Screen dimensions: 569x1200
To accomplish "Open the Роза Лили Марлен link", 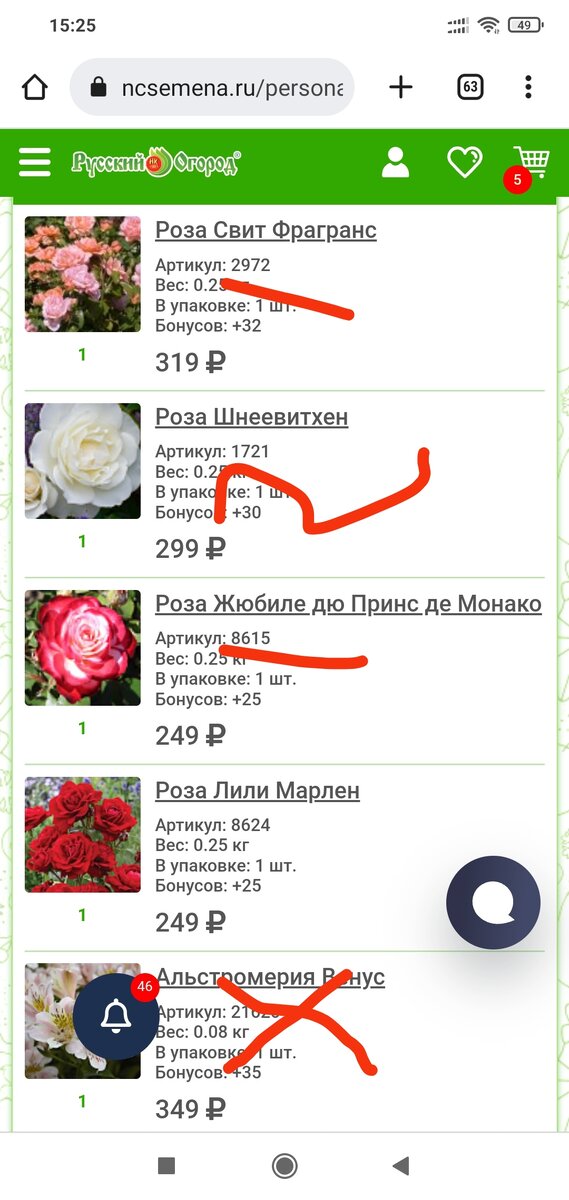I will coord(258,791).
